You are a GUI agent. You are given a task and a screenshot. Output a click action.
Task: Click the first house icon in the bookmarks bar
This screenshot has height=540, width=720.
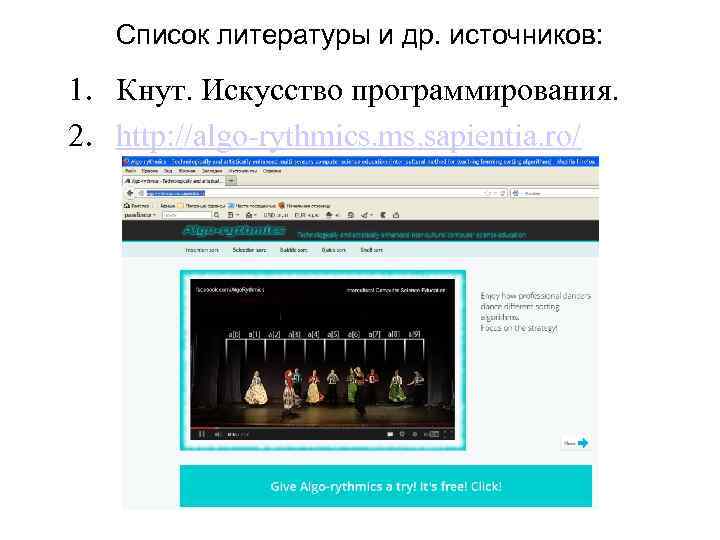pos(127,205)
